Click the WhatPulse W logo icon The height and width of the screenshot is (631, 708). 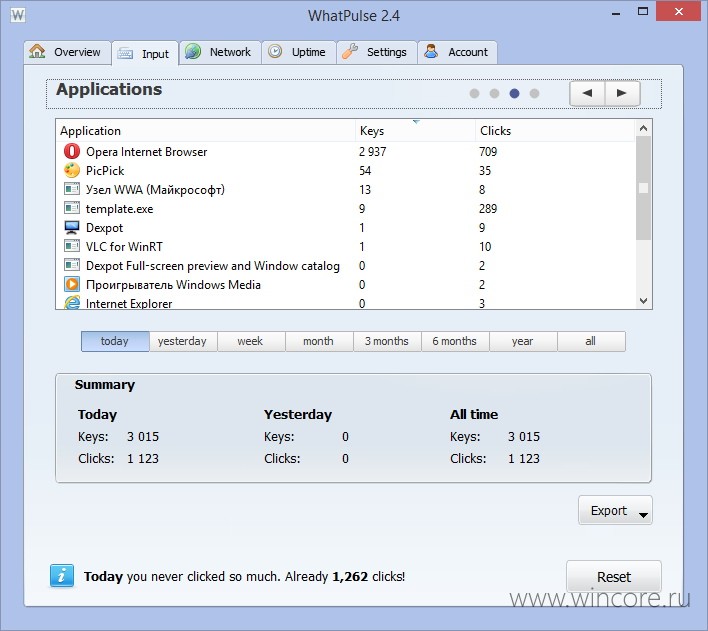18,15
